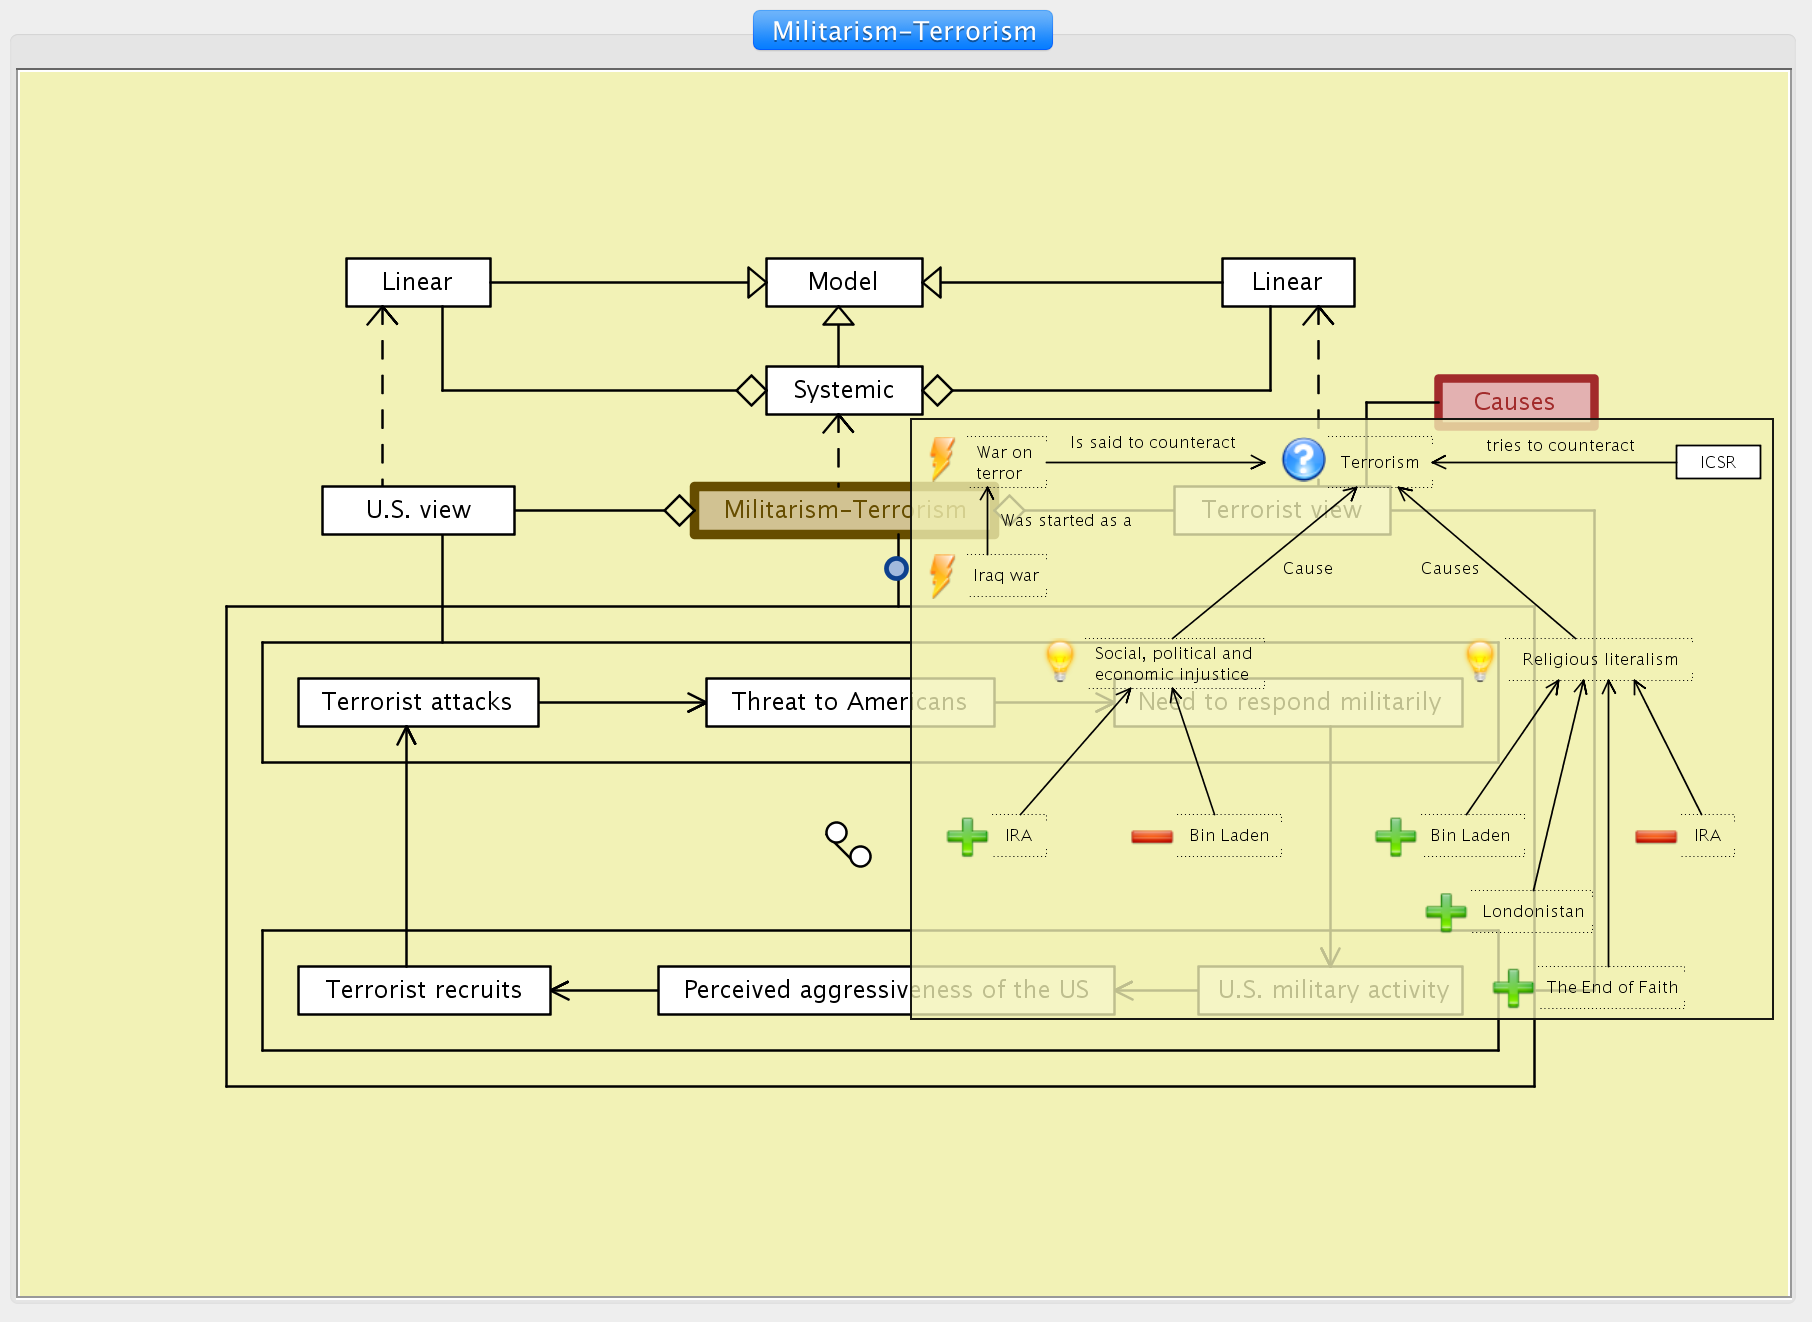1812x1322 pixels.
Task: Select the red Causes node
Action: 1515,401
